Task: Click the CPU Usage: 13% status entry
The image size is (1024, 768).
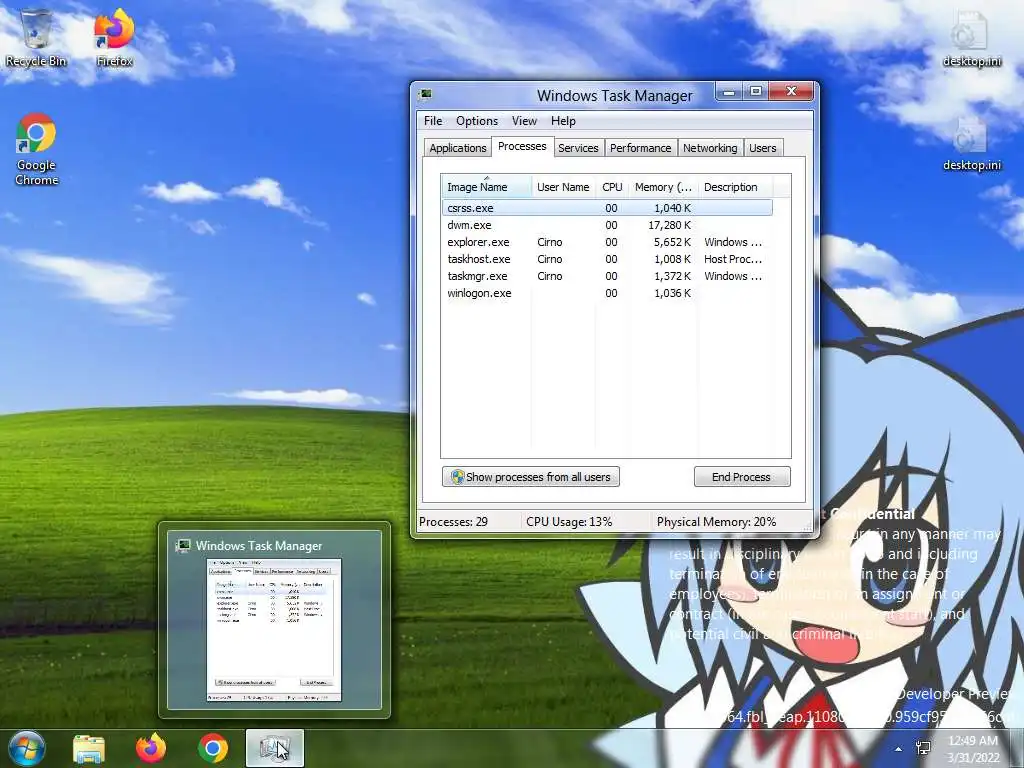Action: [569, 522]
